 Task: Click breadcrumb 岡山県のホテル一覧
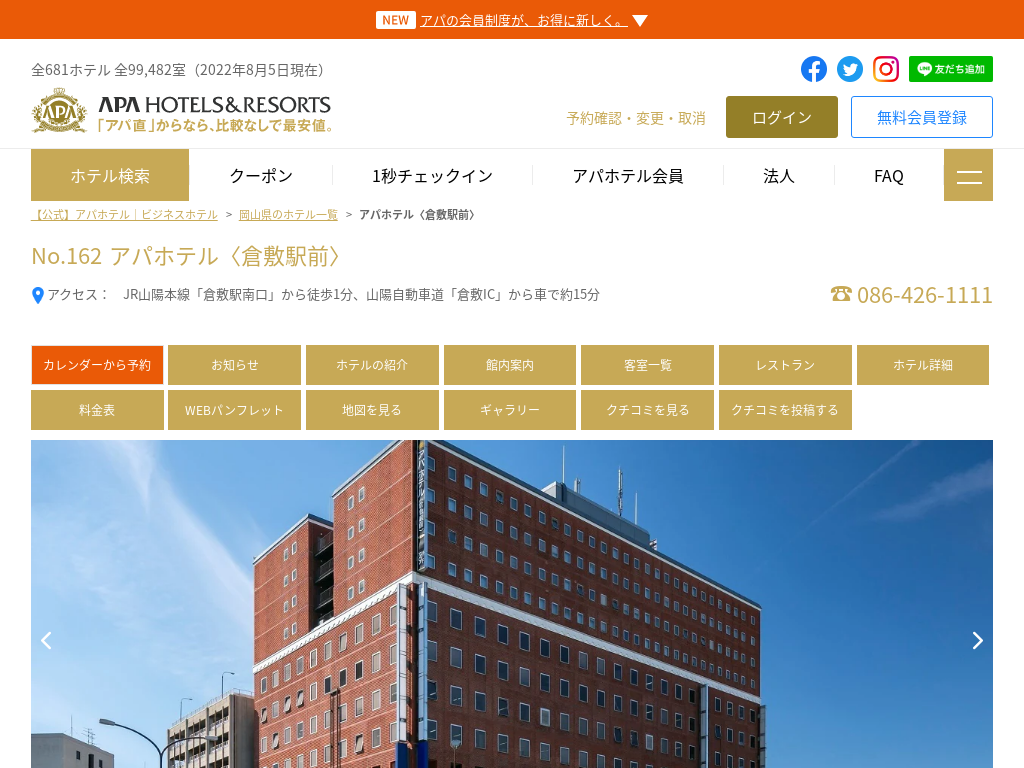[288, 215]
